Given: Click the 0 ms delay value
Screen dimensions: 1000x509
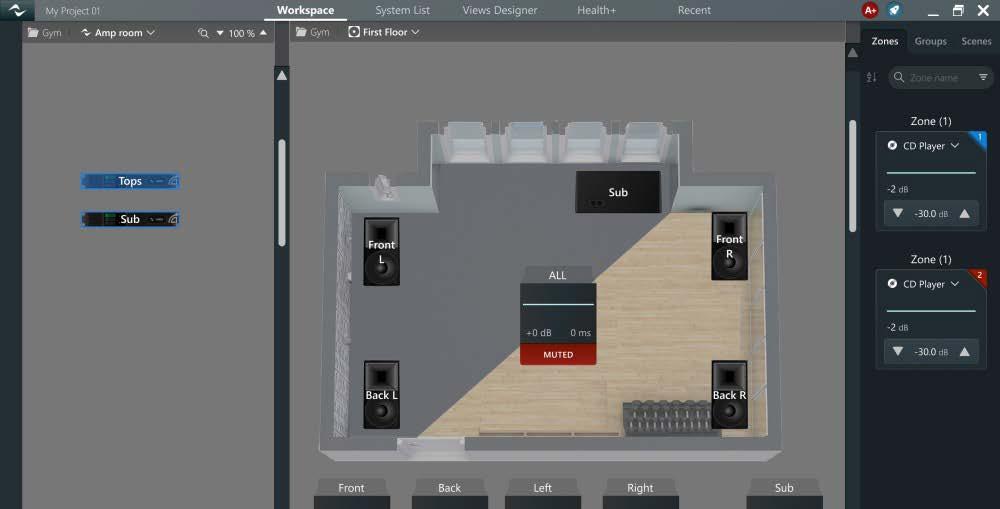Looking at the screenshot, I should point(580,333).
